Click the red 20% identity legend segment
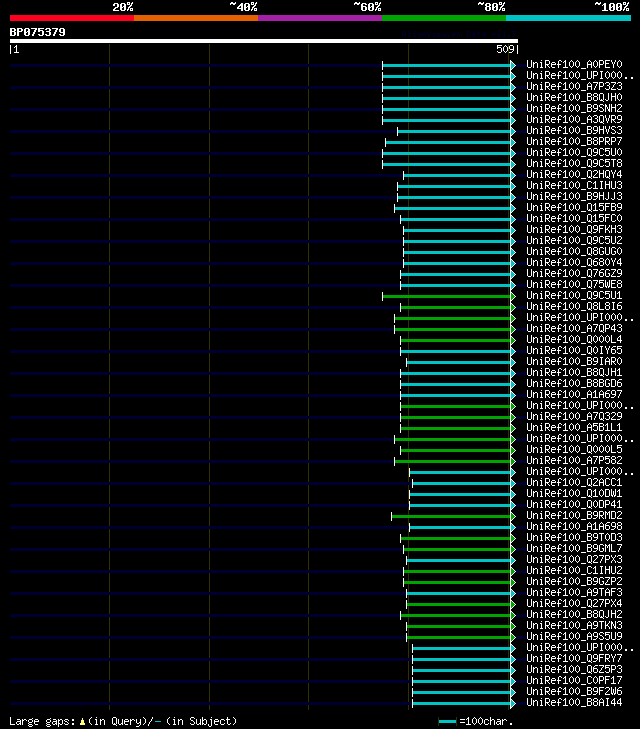 [72, 18]
